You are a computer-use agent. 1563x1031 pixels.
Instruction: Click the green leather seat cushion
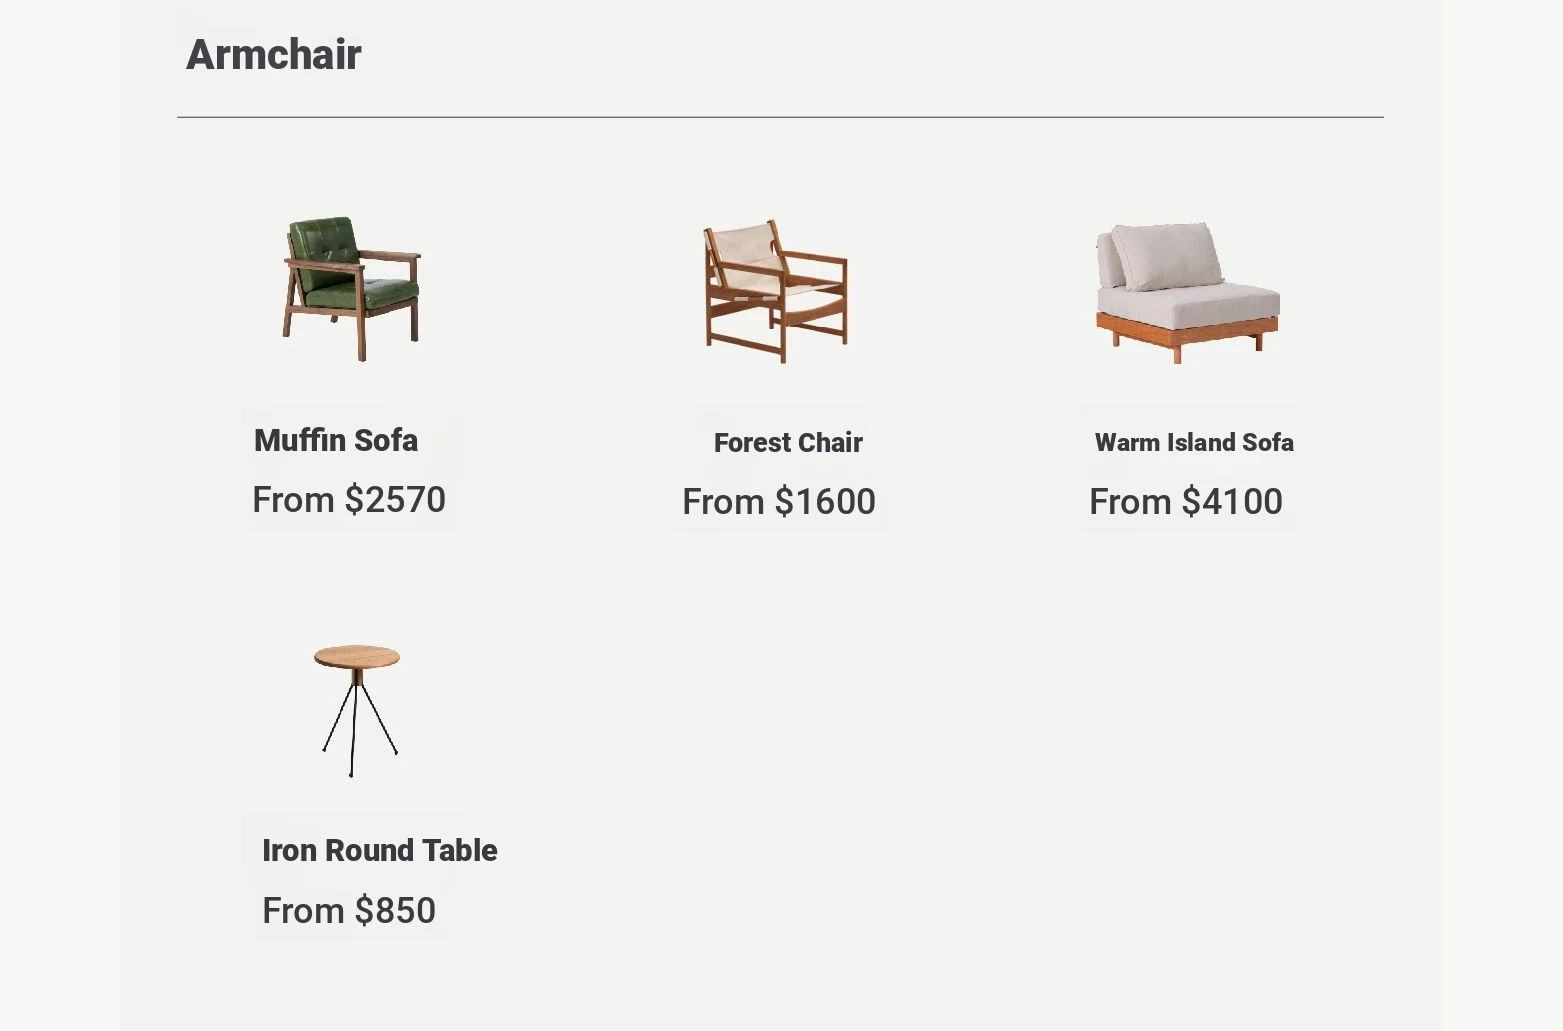pos(360,293)
